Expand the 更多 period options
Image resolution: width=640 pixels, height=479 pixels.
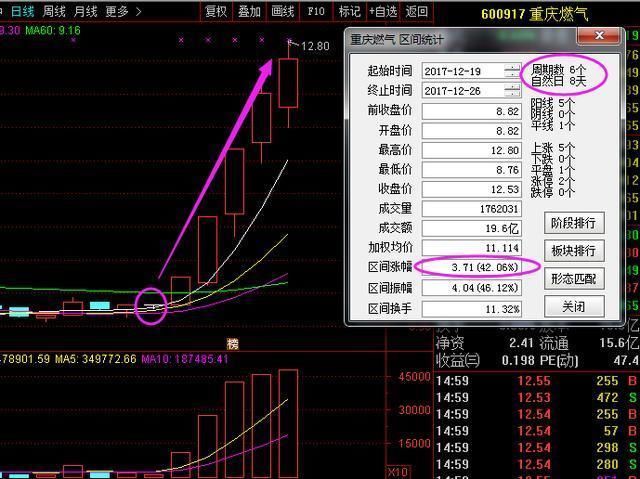[x=123, y=11]
